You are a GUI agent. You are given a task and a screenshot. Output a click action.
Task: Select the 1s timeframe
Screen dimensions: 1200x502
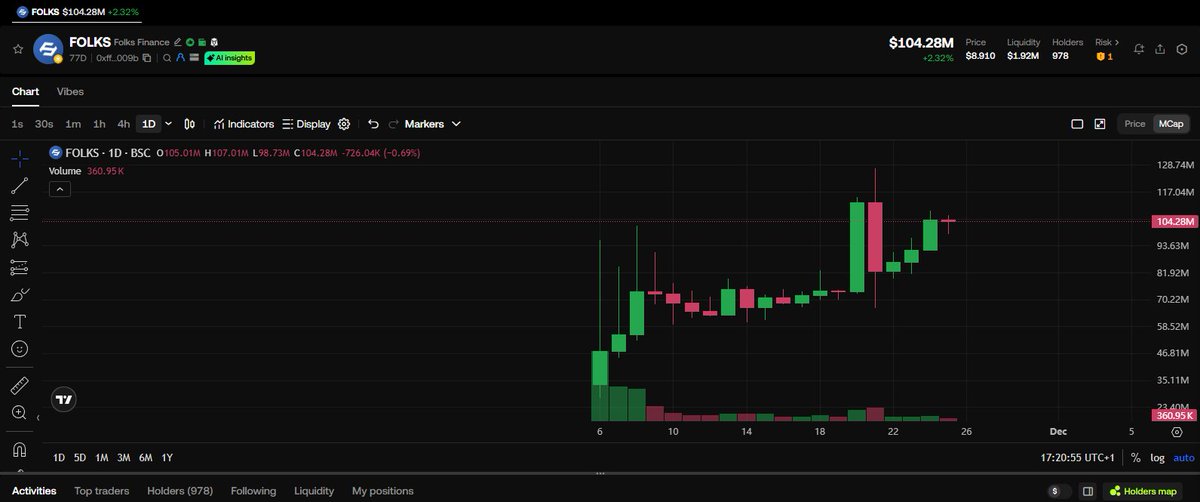tap(17, 124)
